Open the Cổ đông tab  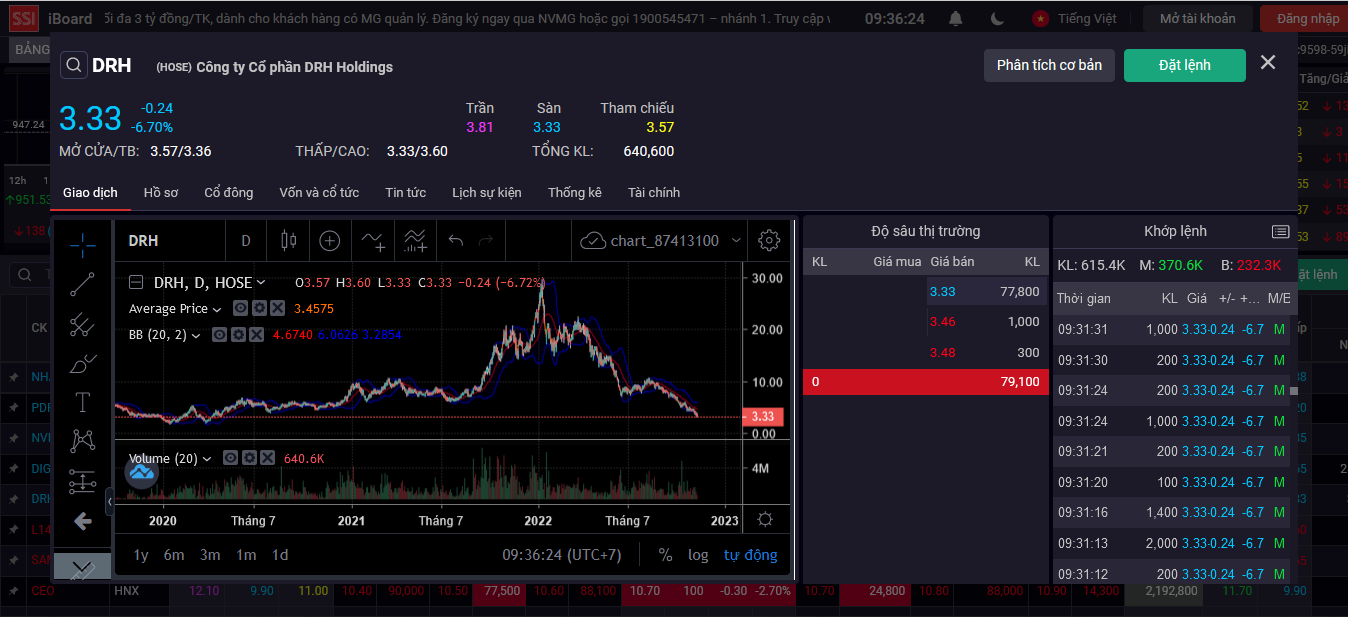229,192
